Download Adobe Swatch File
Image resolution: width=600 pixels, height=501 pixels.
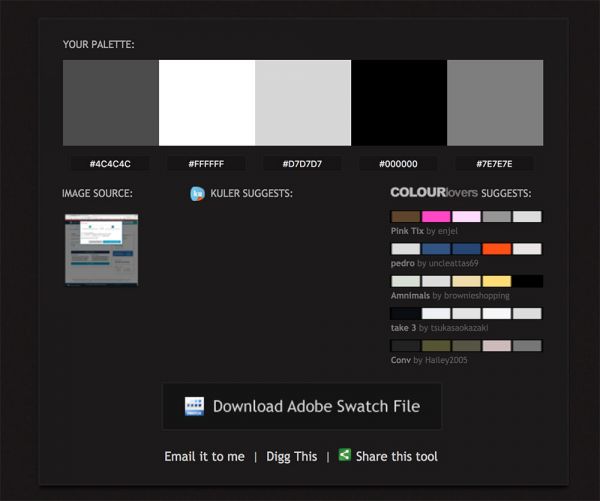(x=302, y=406)
